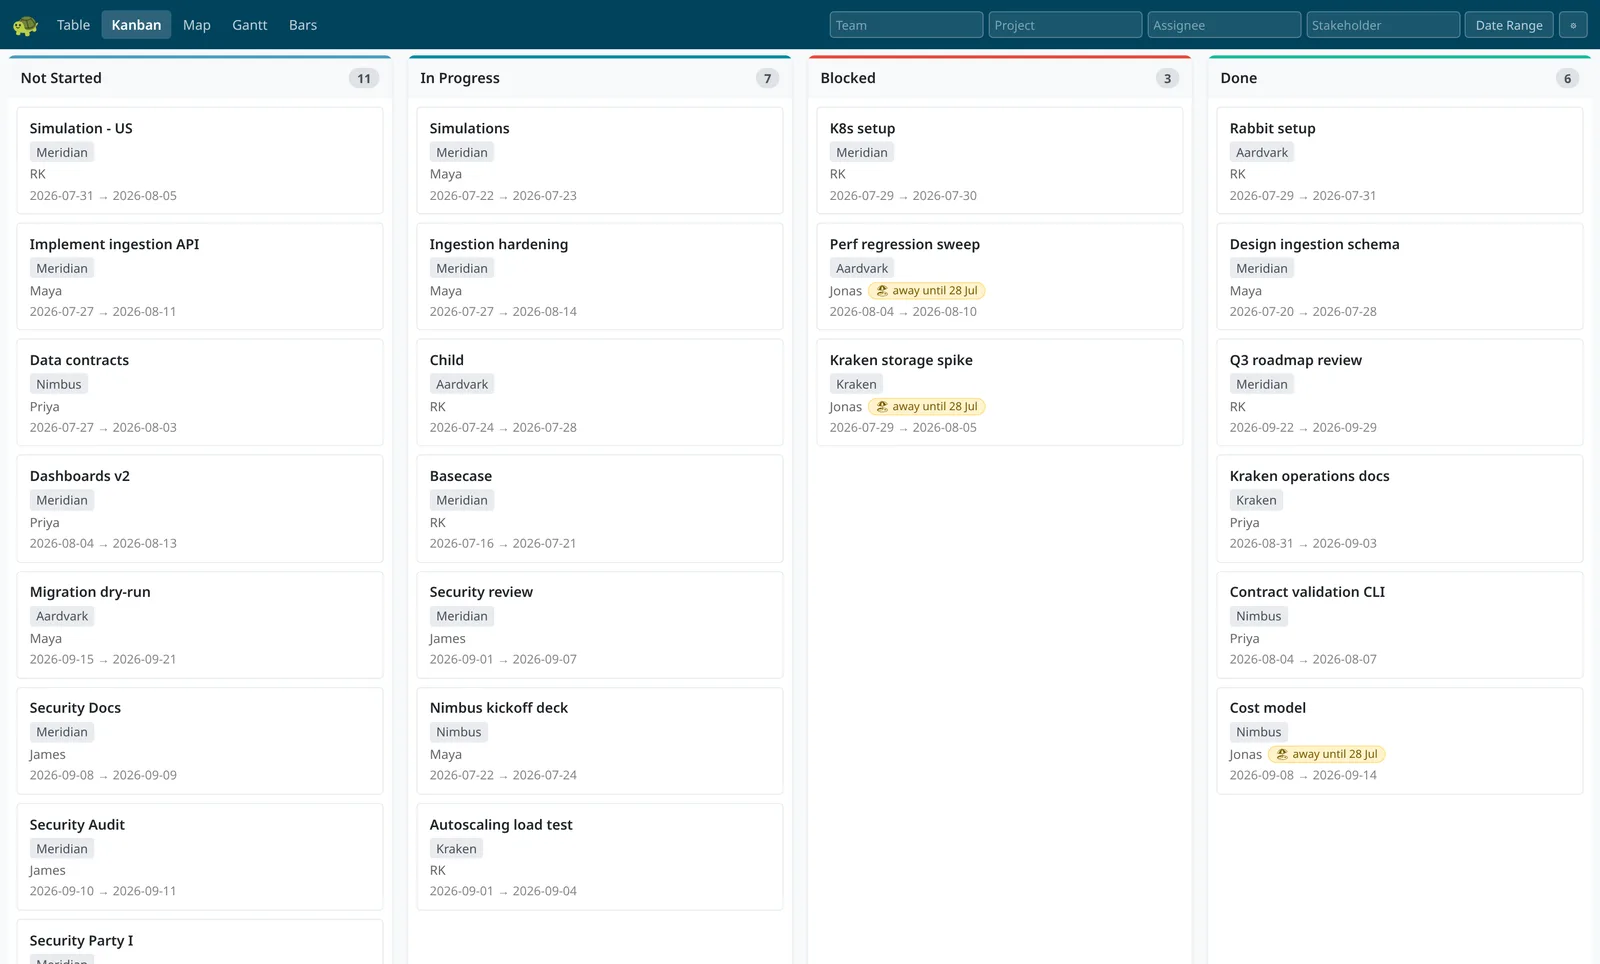Click the away badge on Cost model card
Viewport: 1600px width, 964px height.
[x=1327, y=755]
